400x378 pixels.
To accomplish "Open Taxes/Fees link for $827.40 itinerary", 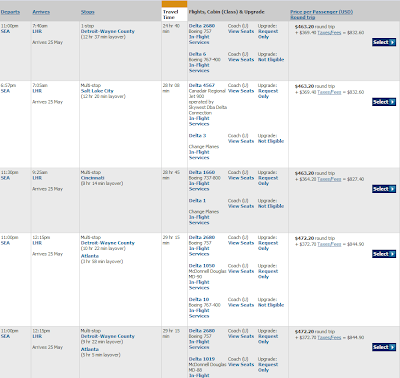I will coord(329,179).
